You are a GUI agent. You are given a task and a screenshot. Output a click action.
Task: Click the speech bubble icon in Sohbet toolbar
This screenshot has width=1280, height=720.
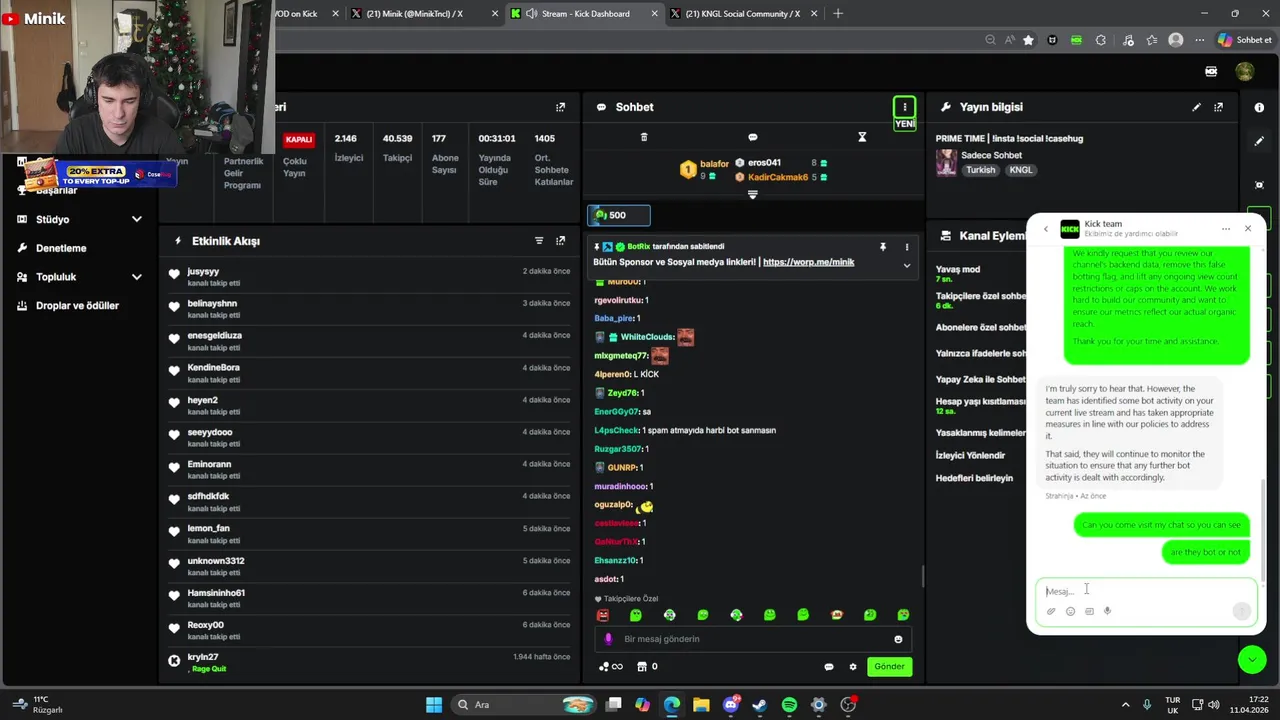[753, 137]
